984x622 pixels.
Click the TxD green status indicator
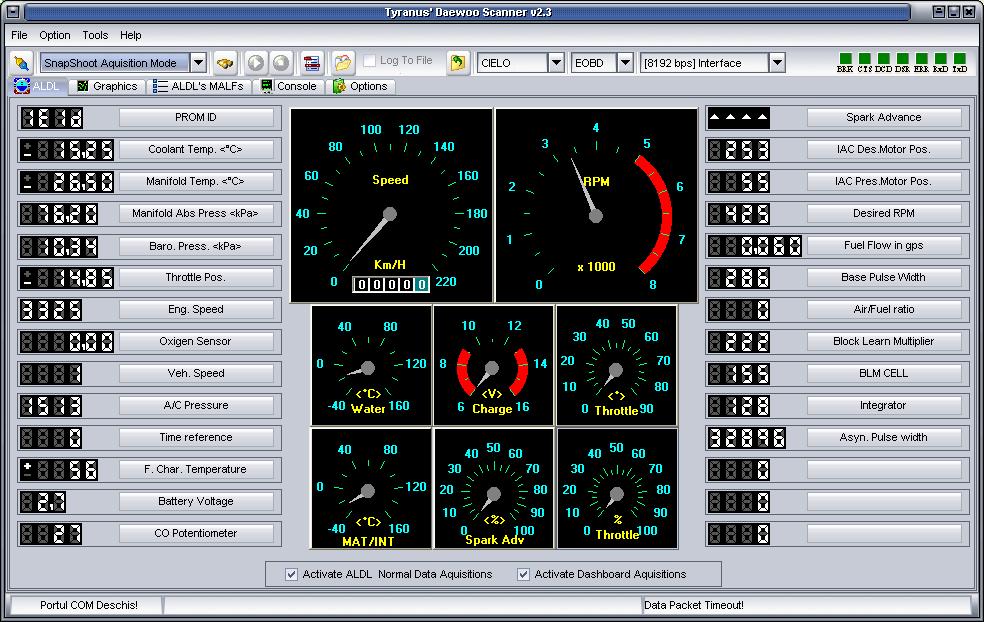[x=960, y=59]
